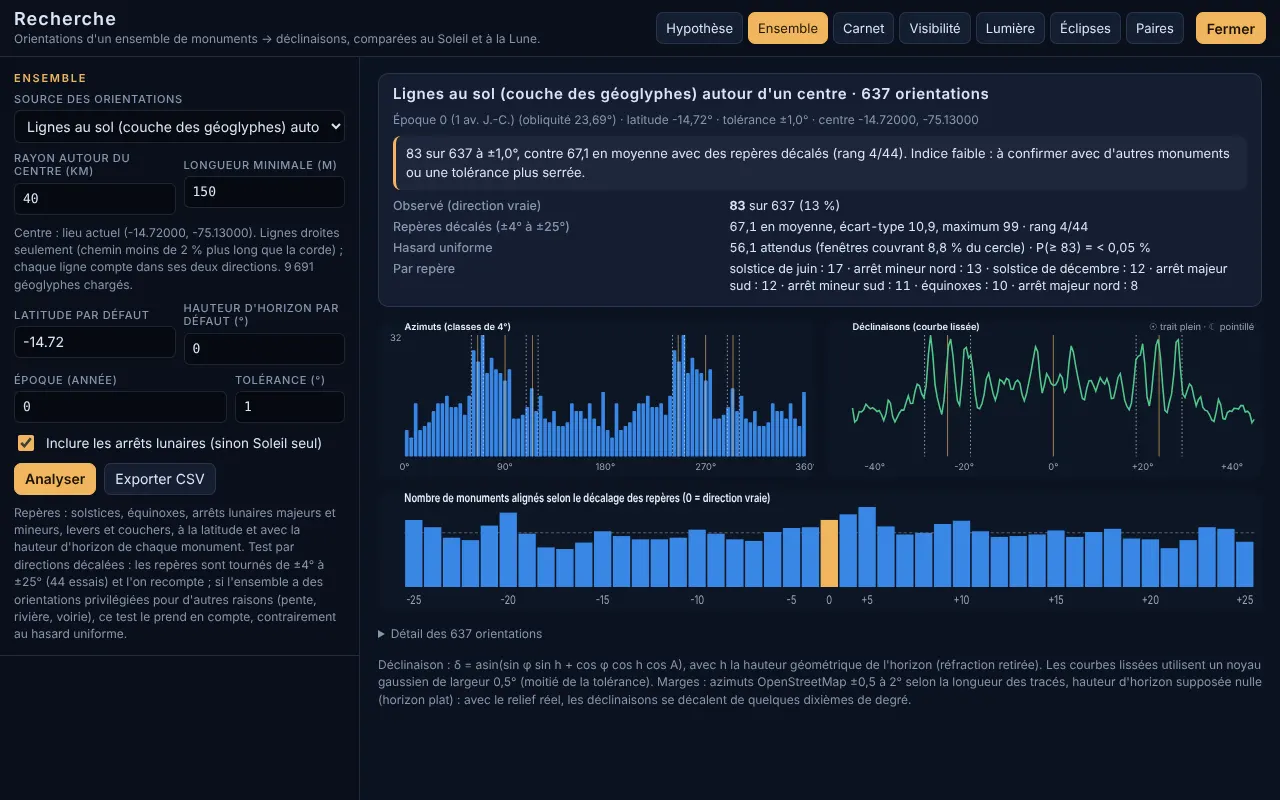Click the Exporter CSV button
This screenshot has height=800, width=1280.
[160, 479]
